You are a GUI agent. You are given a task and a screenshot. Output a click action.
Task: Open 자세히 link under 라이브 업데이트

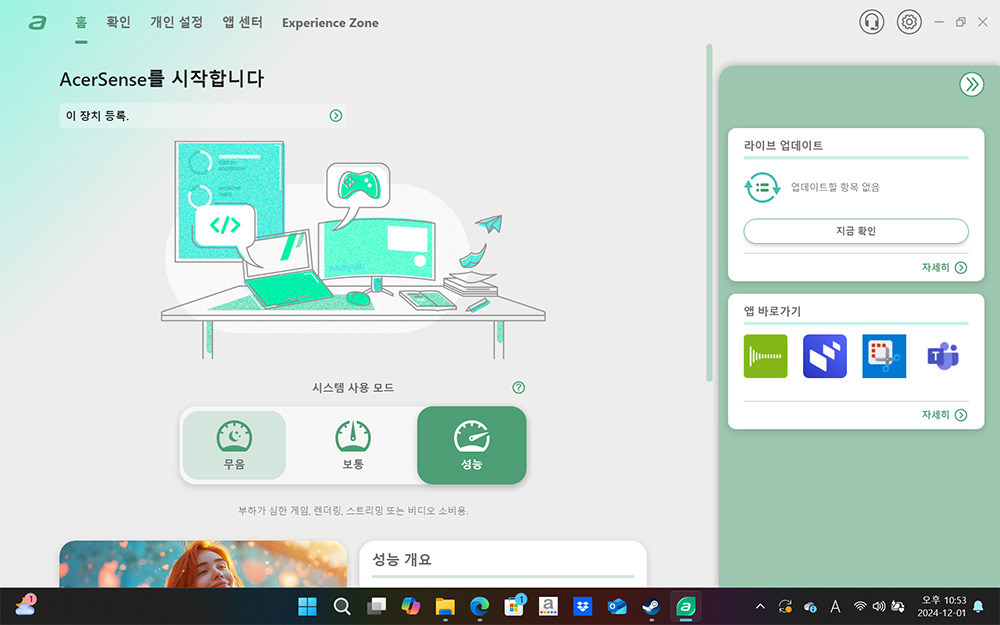point(944,267)
